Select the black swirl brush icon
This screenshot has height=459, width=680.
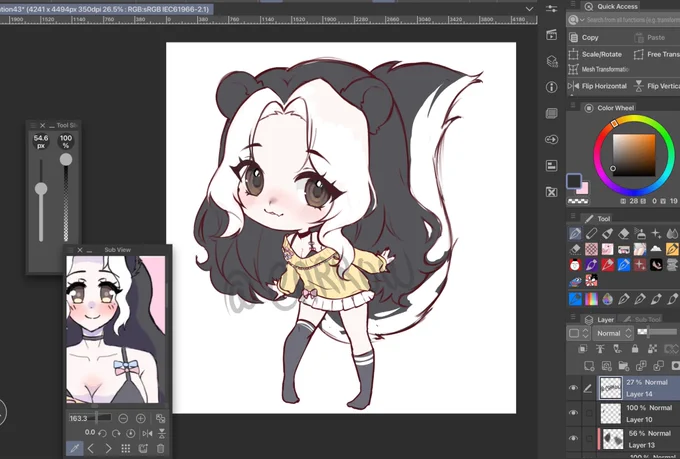coord(656,265)
